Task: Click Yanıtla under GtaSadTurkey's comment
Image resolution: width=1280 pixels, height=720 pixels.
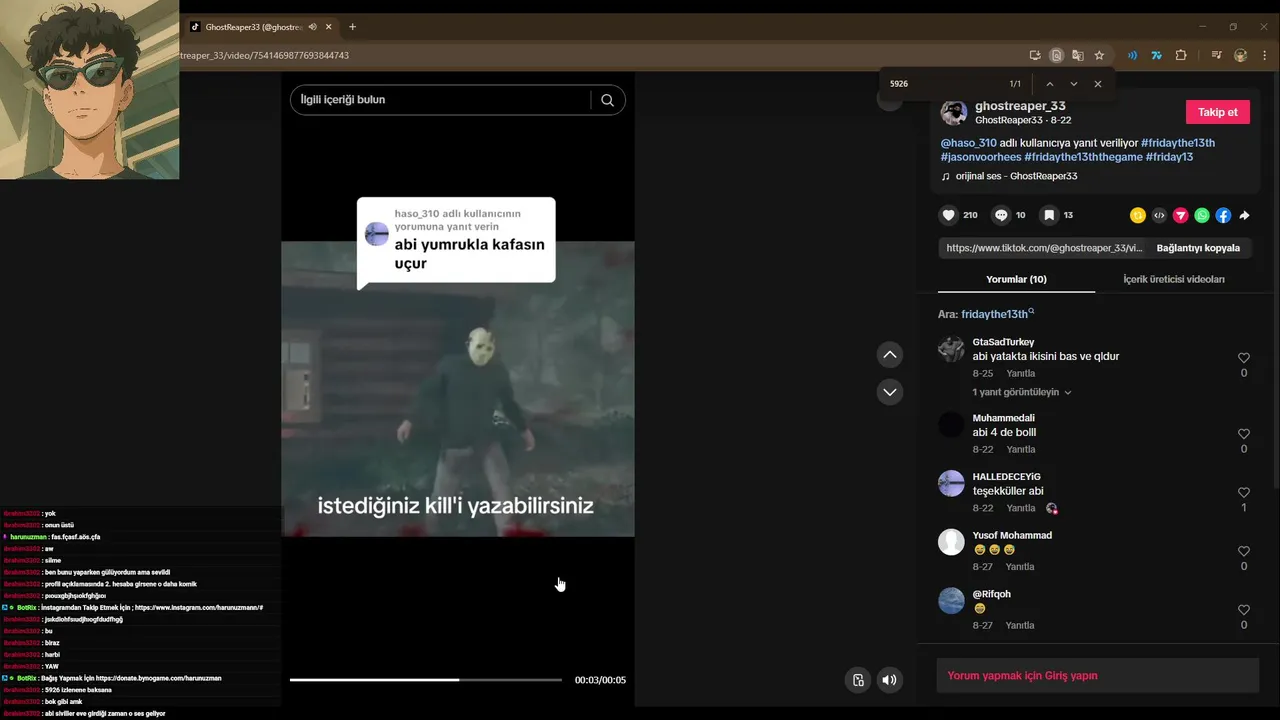Action: tap(1020, 373)
